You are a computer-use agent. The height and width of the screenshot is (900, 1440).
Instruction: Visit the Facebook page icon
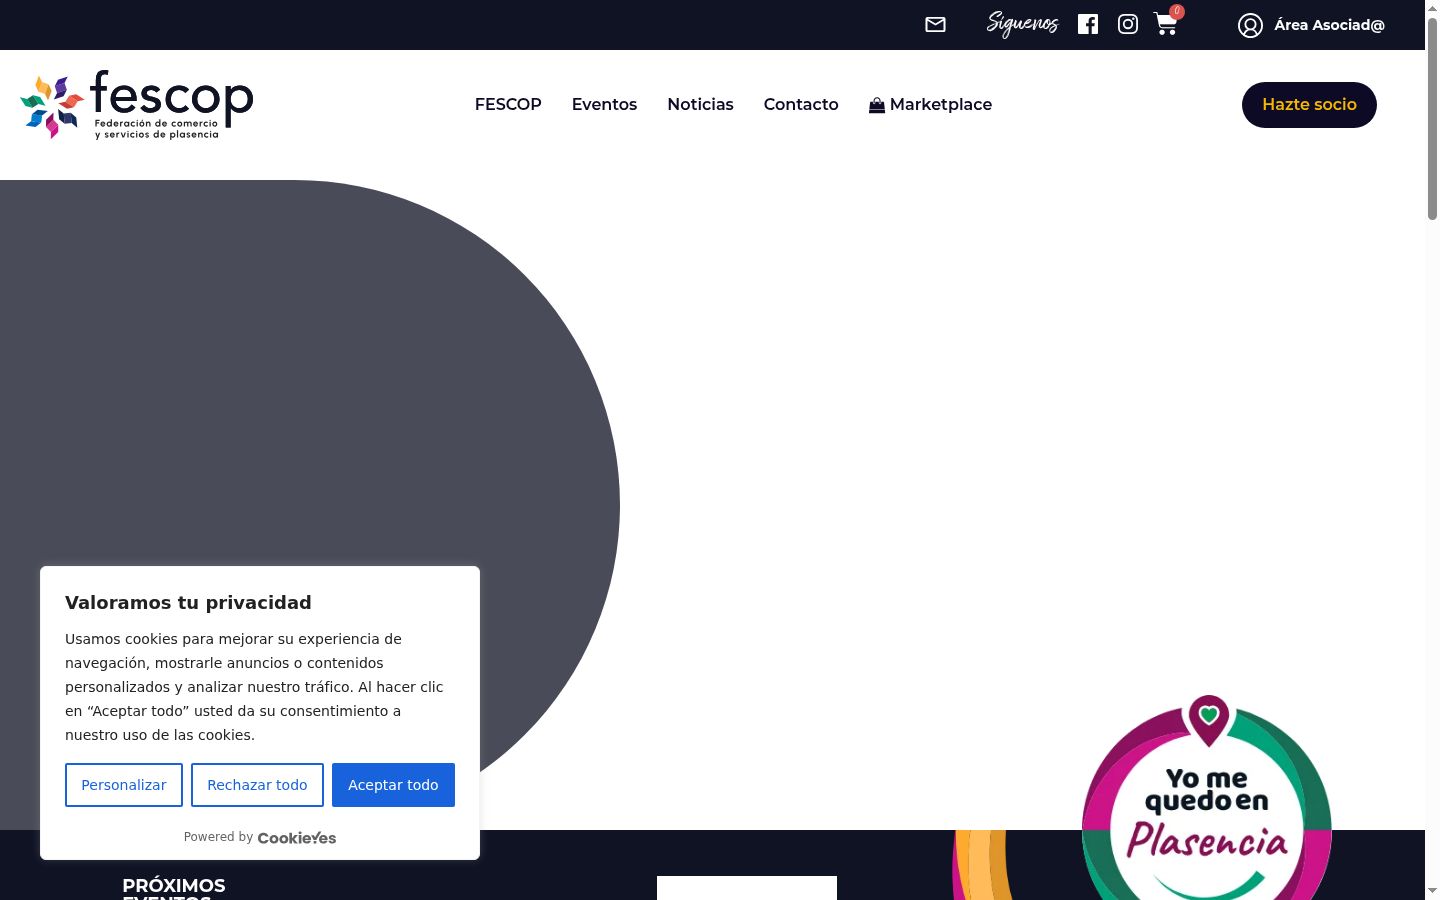pos(1088,25)
